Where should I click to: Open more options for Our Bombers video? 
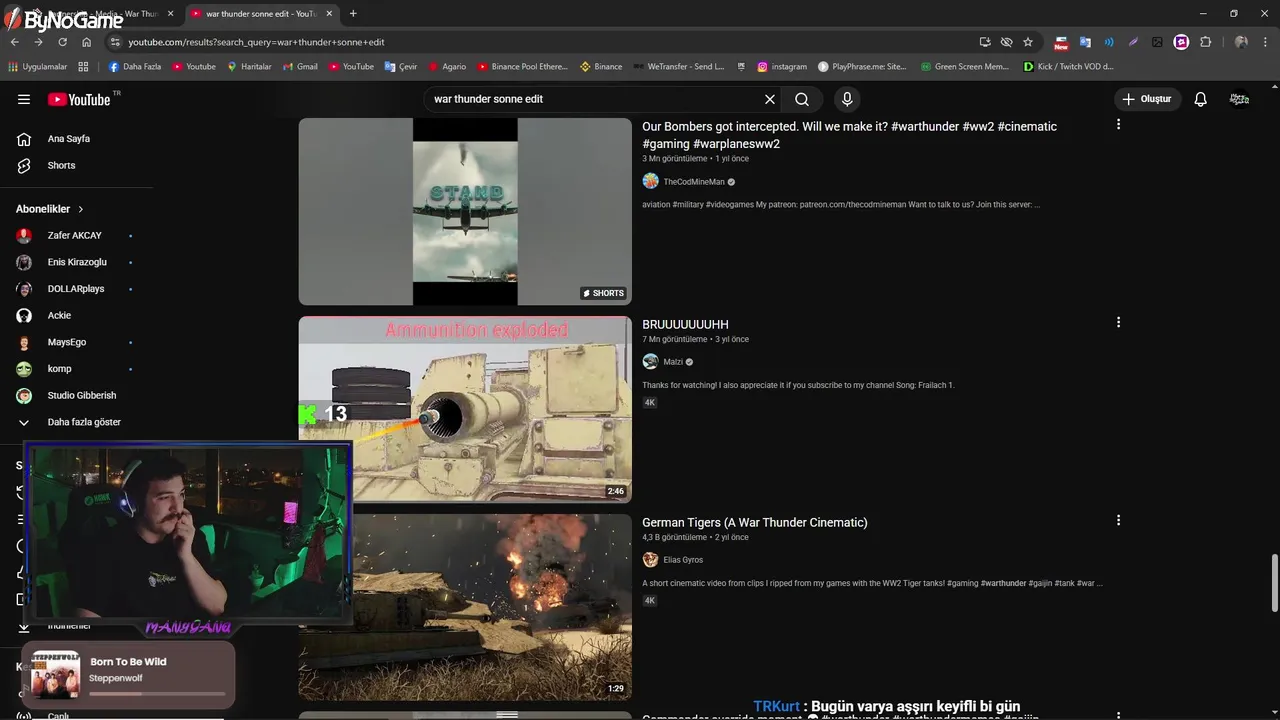[1118, 124]
